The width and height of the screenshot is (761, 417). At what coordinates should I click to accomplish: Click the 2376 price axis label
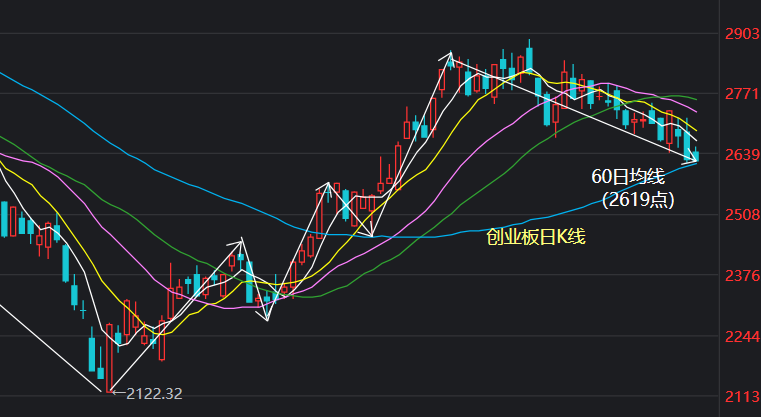coord(743,276)
